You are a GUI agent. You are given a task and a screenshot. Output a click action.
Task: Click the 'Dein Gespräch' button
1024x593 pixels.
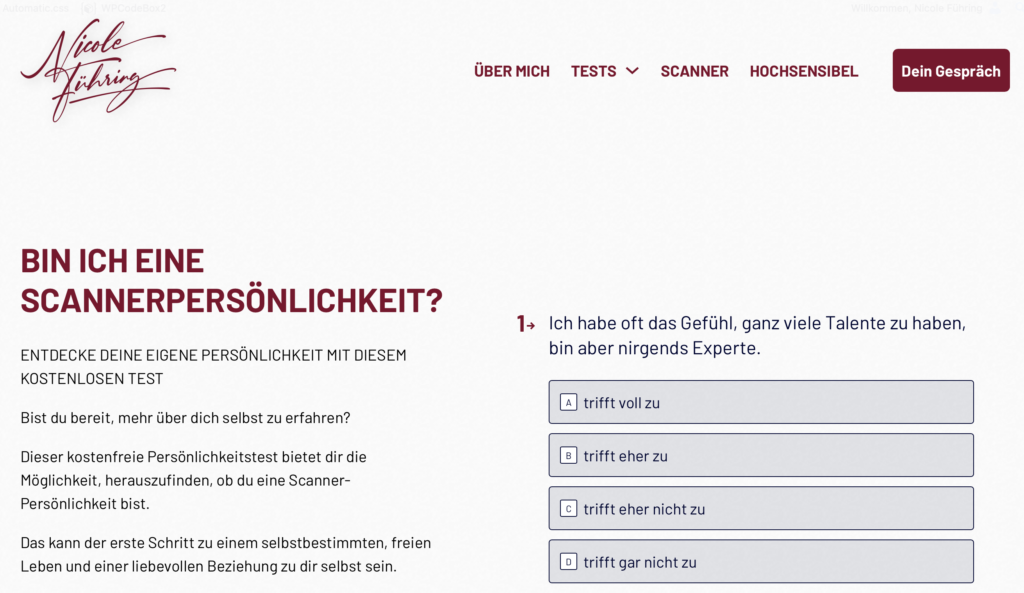coord(950,70)
